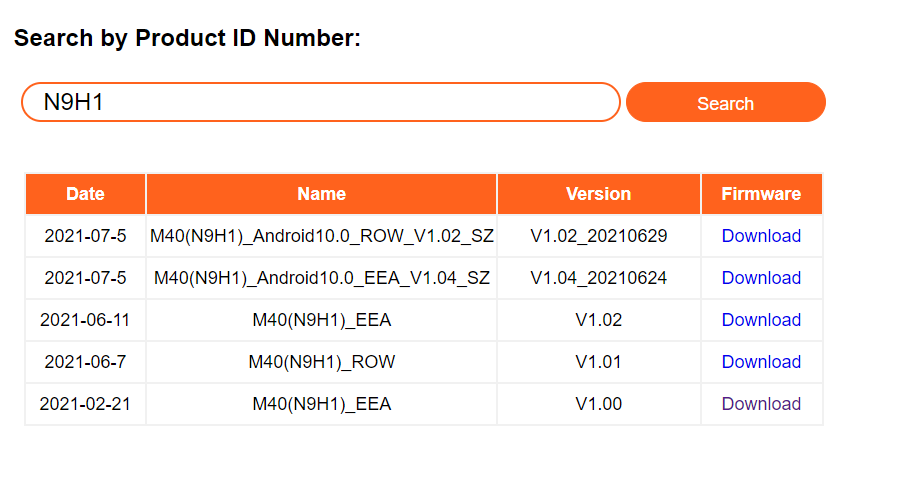
Task: Click the V1.04_20210624 version cell
Action: [x=598, y=278]
